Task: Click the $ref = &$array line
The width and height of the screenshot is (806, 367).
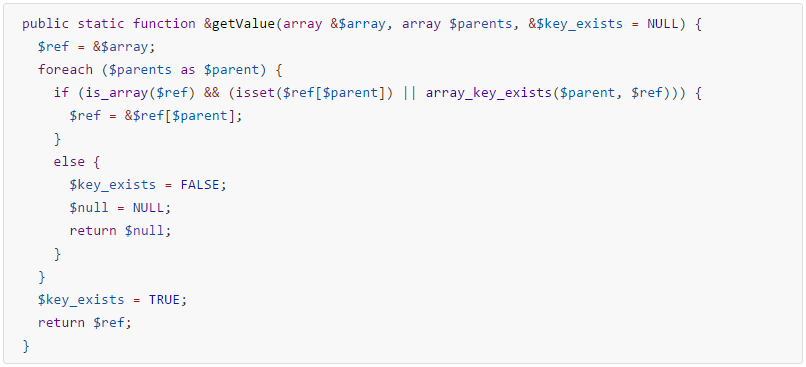Action: pos(97,47)
